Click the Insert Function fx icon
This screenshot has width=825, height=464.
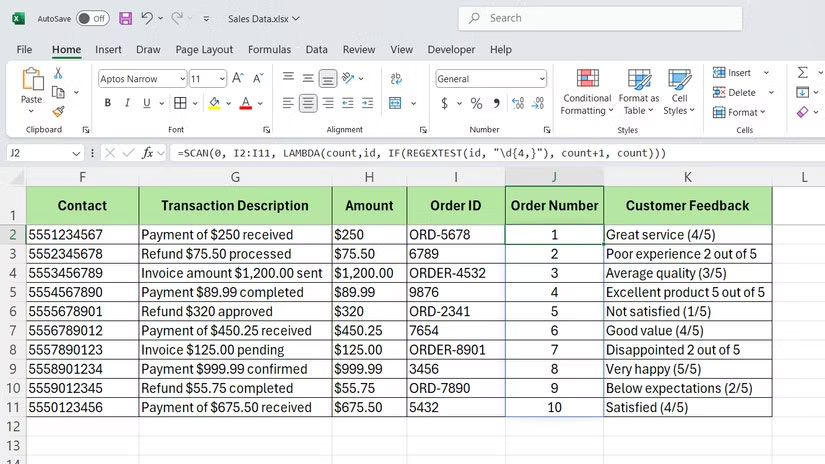(x=148, y=153)
